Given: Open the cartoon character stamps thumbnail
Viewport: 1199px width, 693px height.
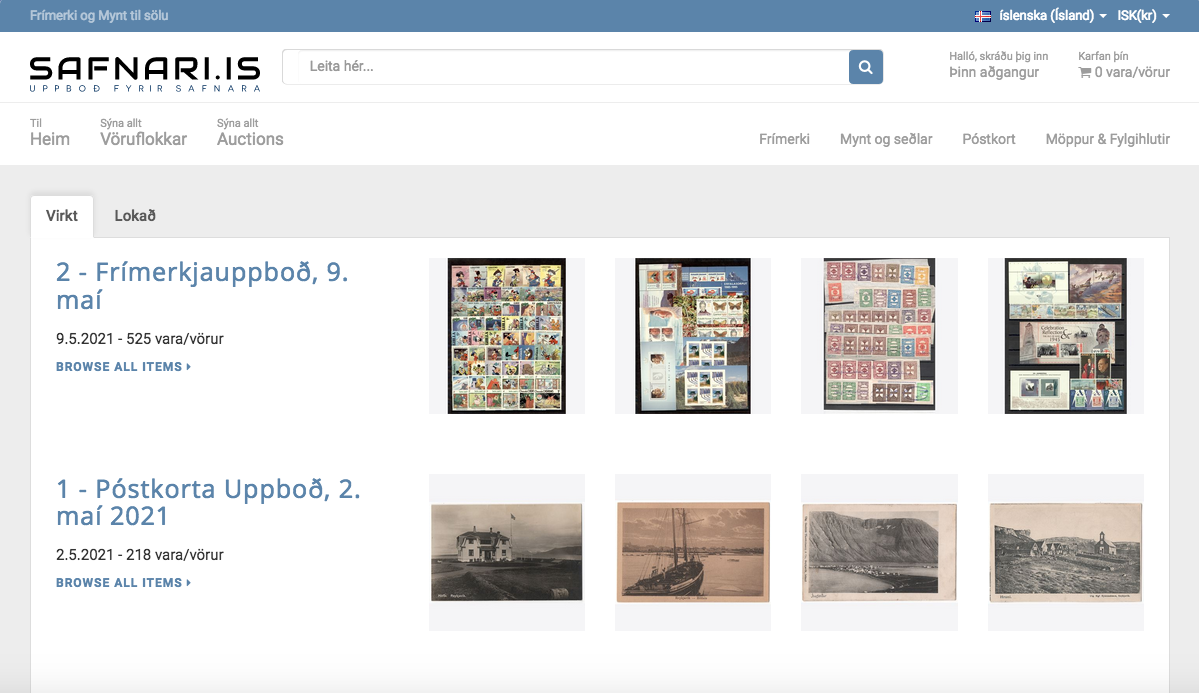Looking at the screenshot, I should tap(507, 336).
